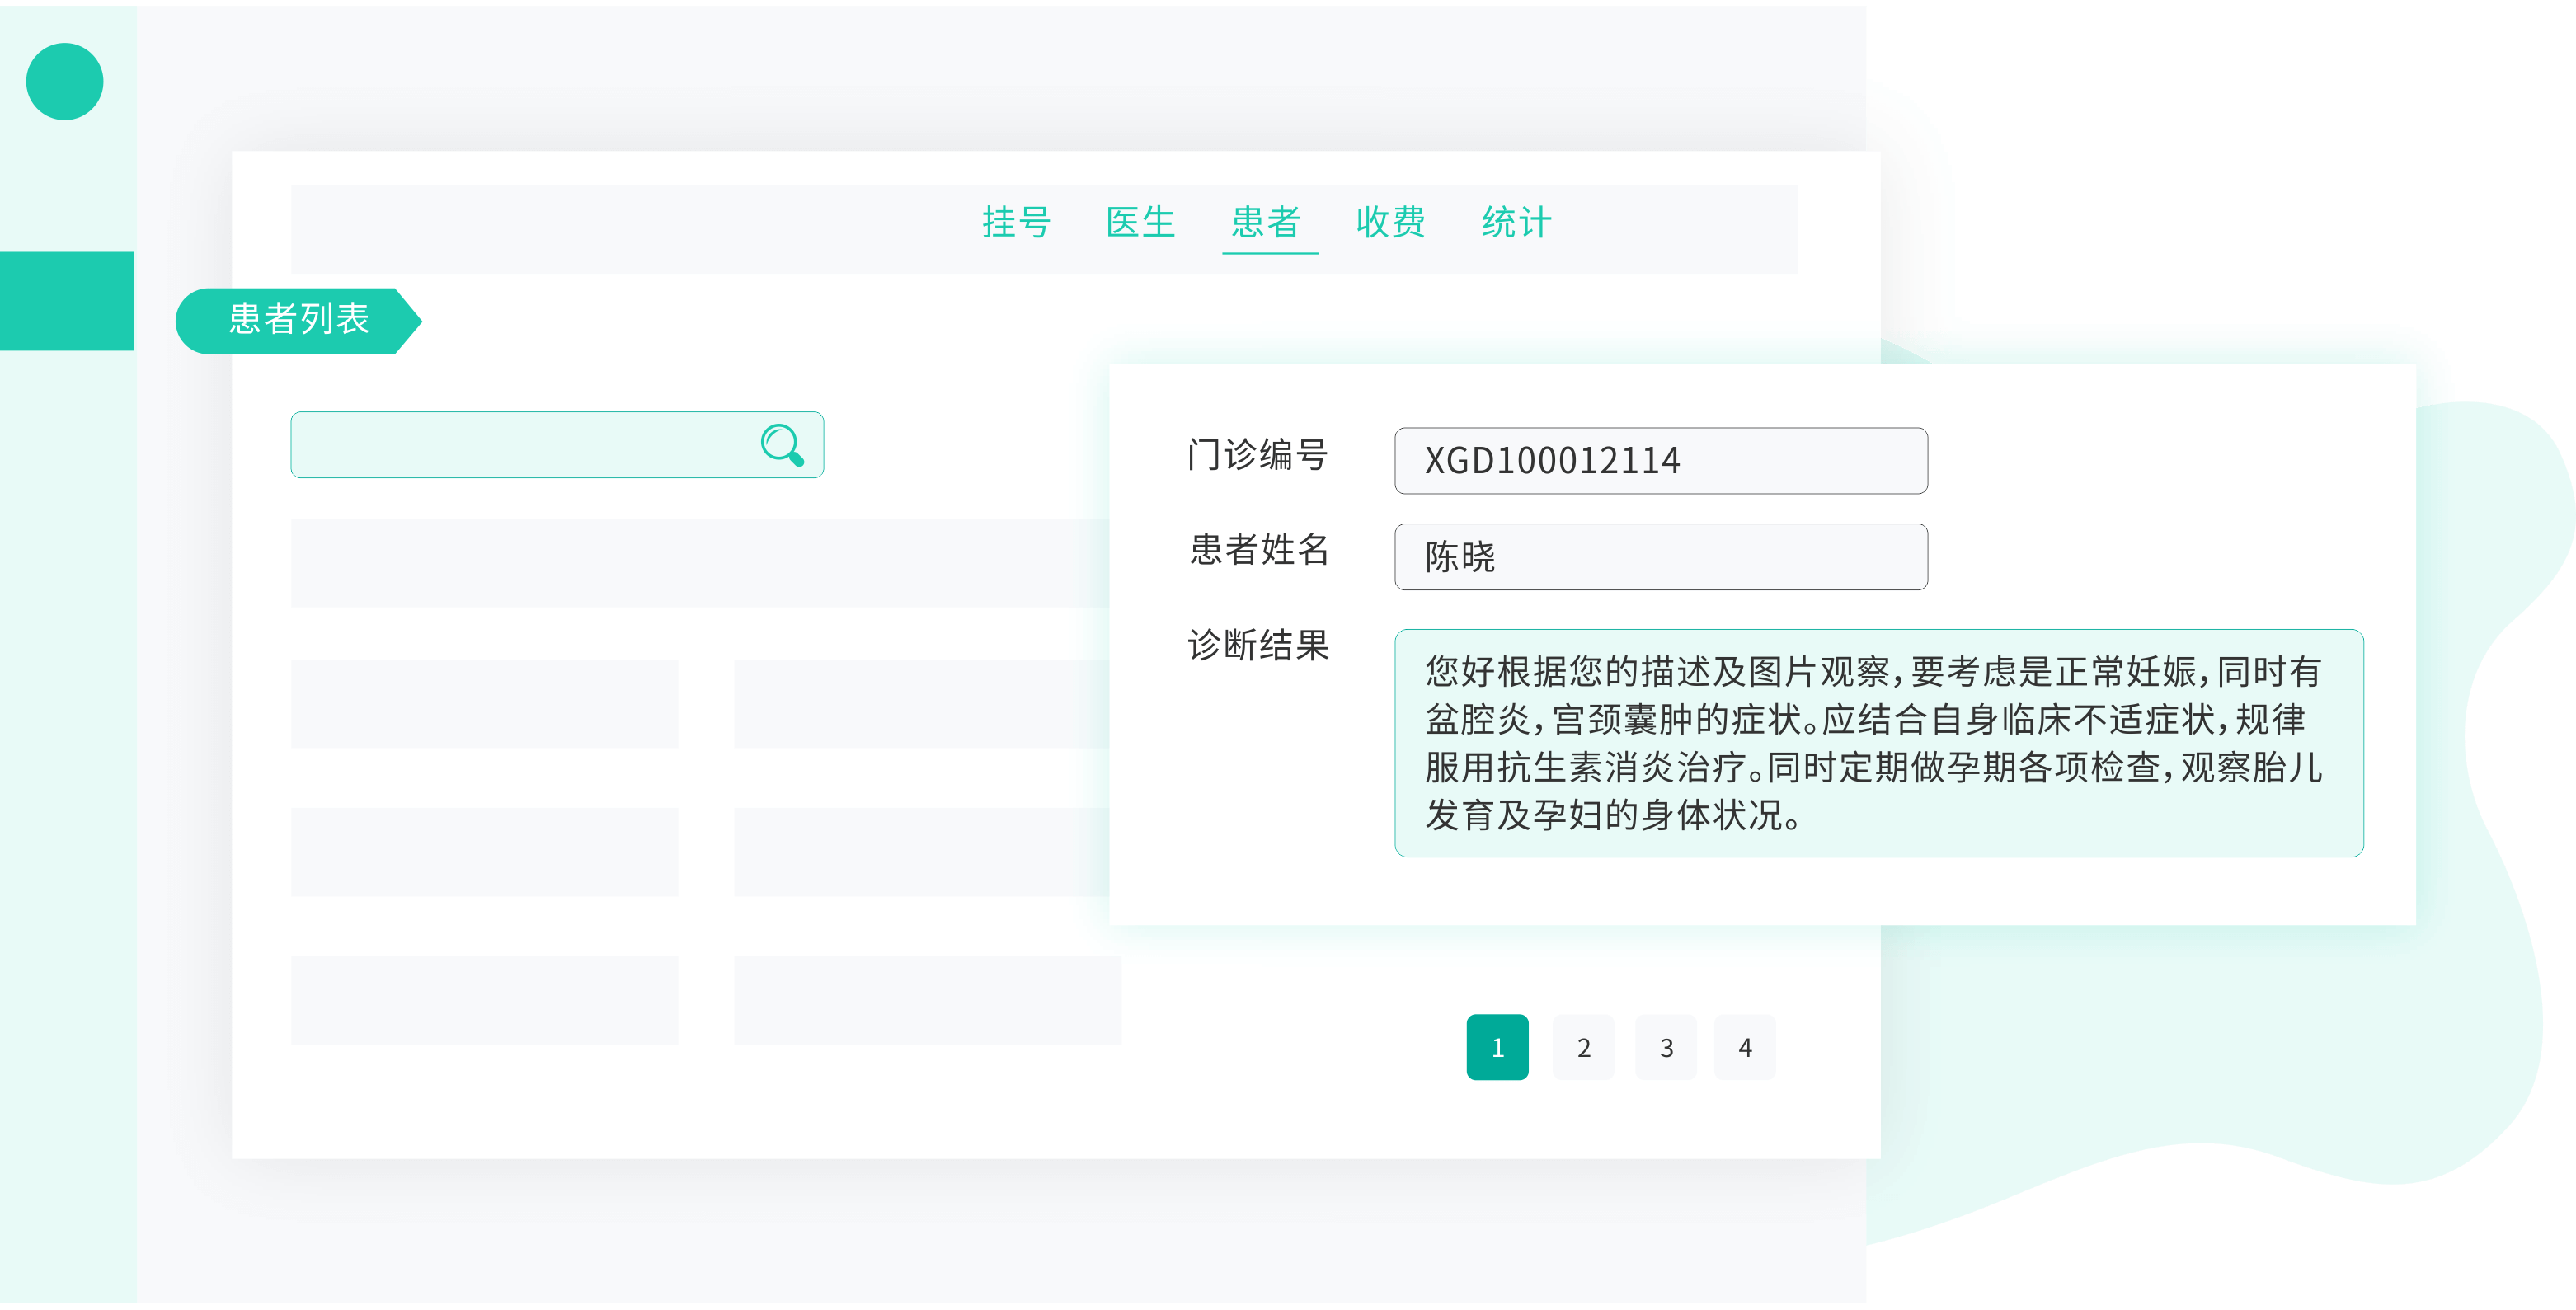Select the highlighted green sidebar item
The image size is (2576, 1310).
point(67,301)
